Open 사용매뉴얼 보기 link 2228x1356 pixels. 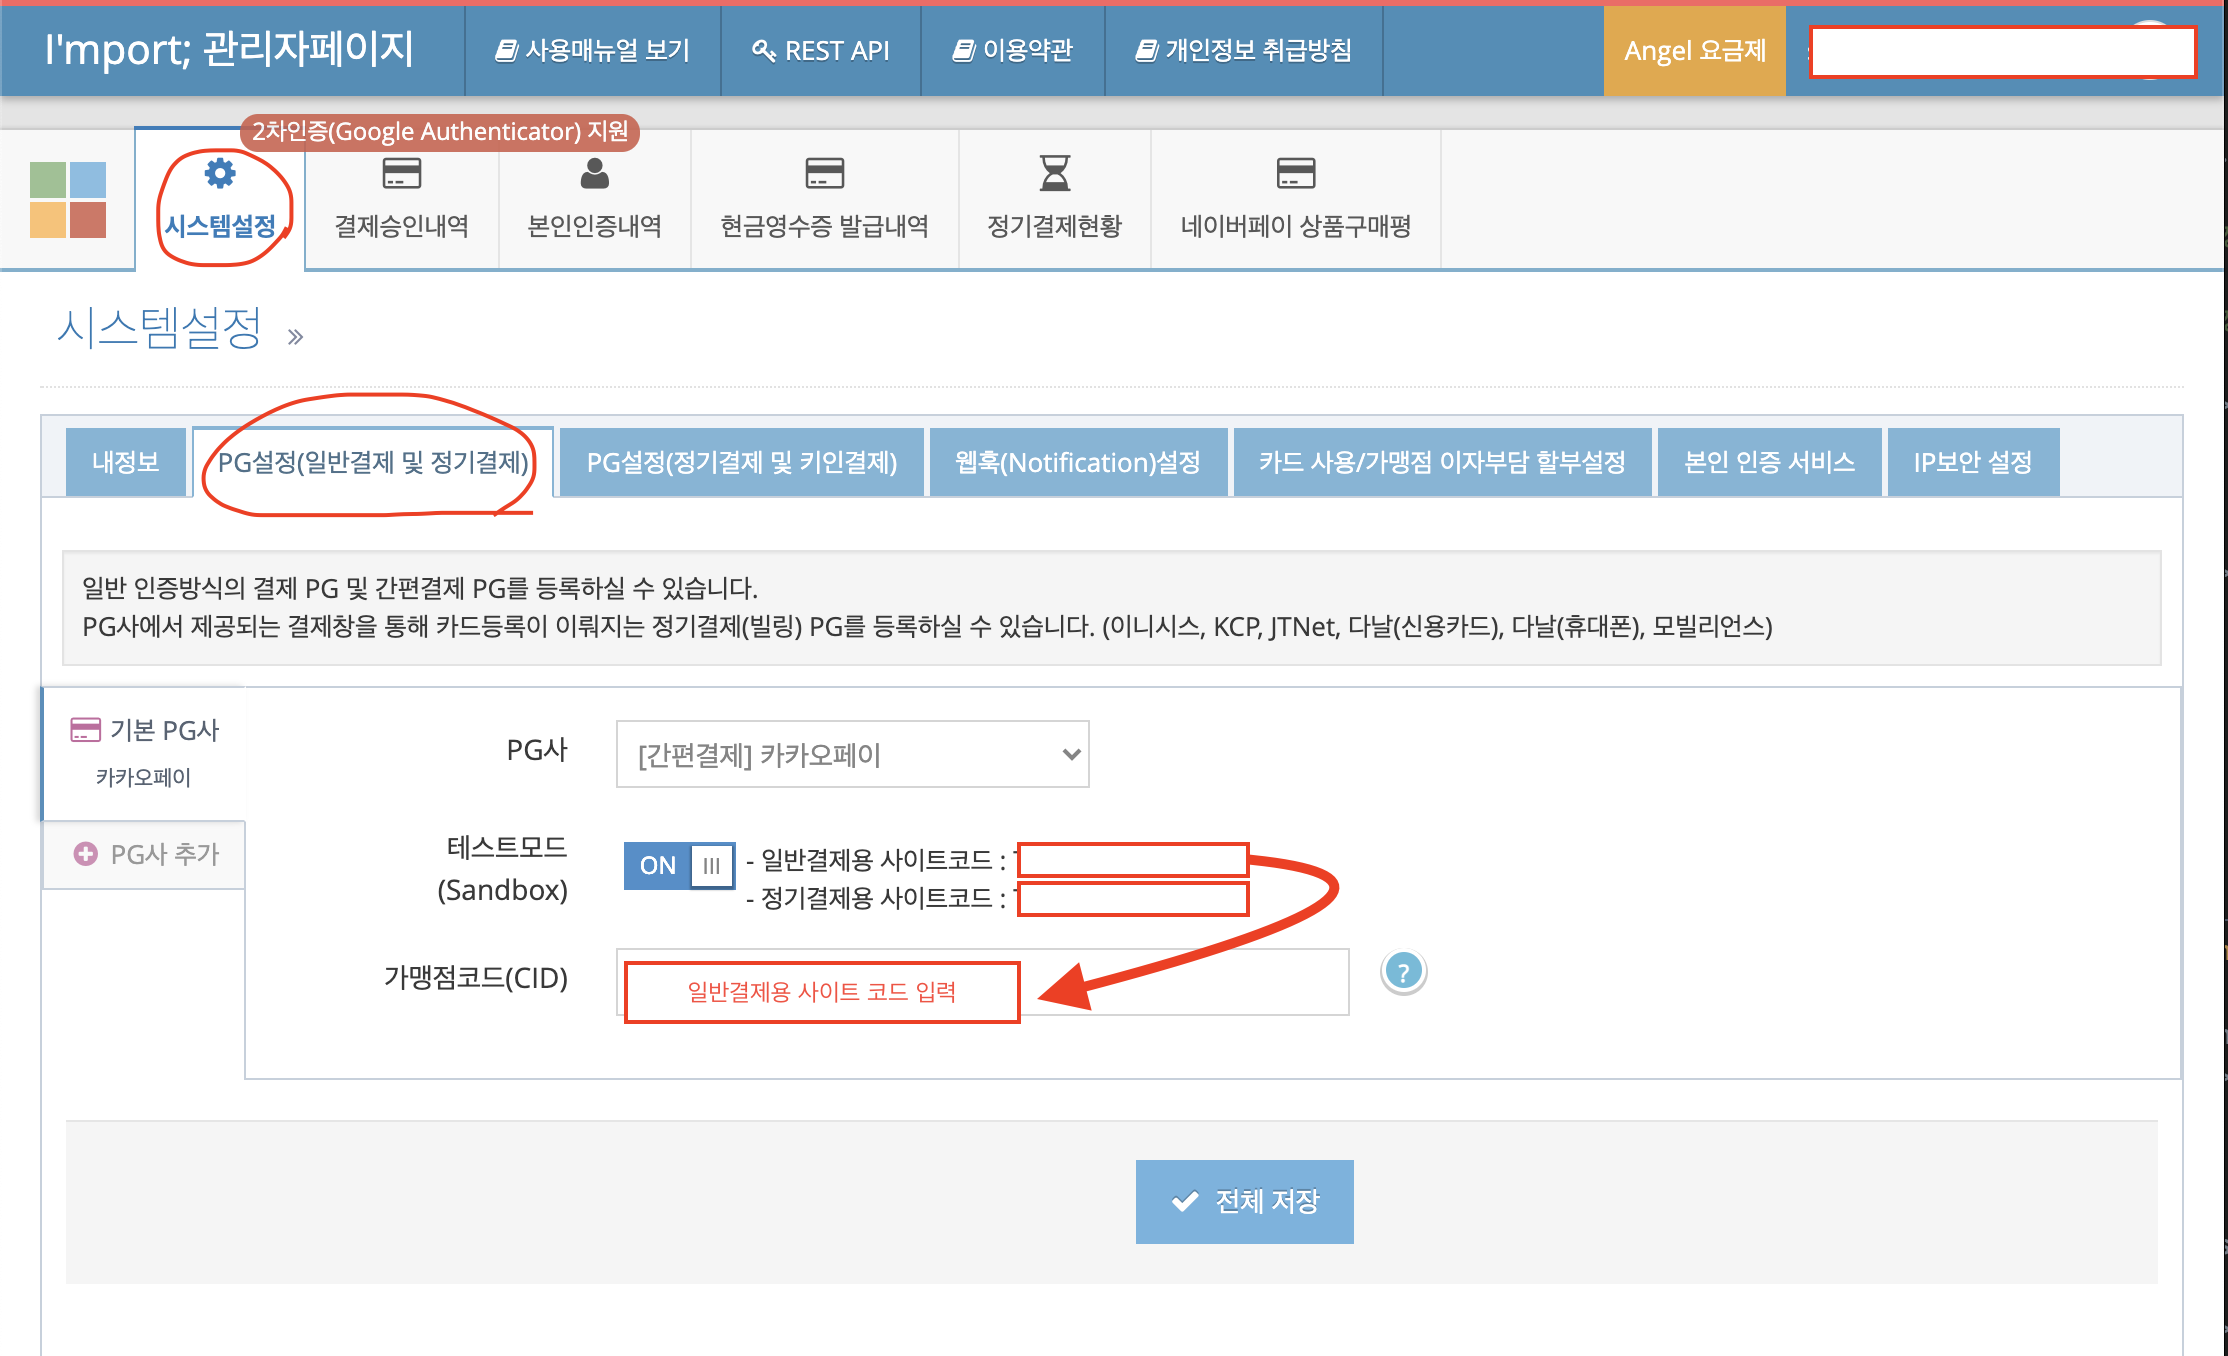(x=592, y=51)
